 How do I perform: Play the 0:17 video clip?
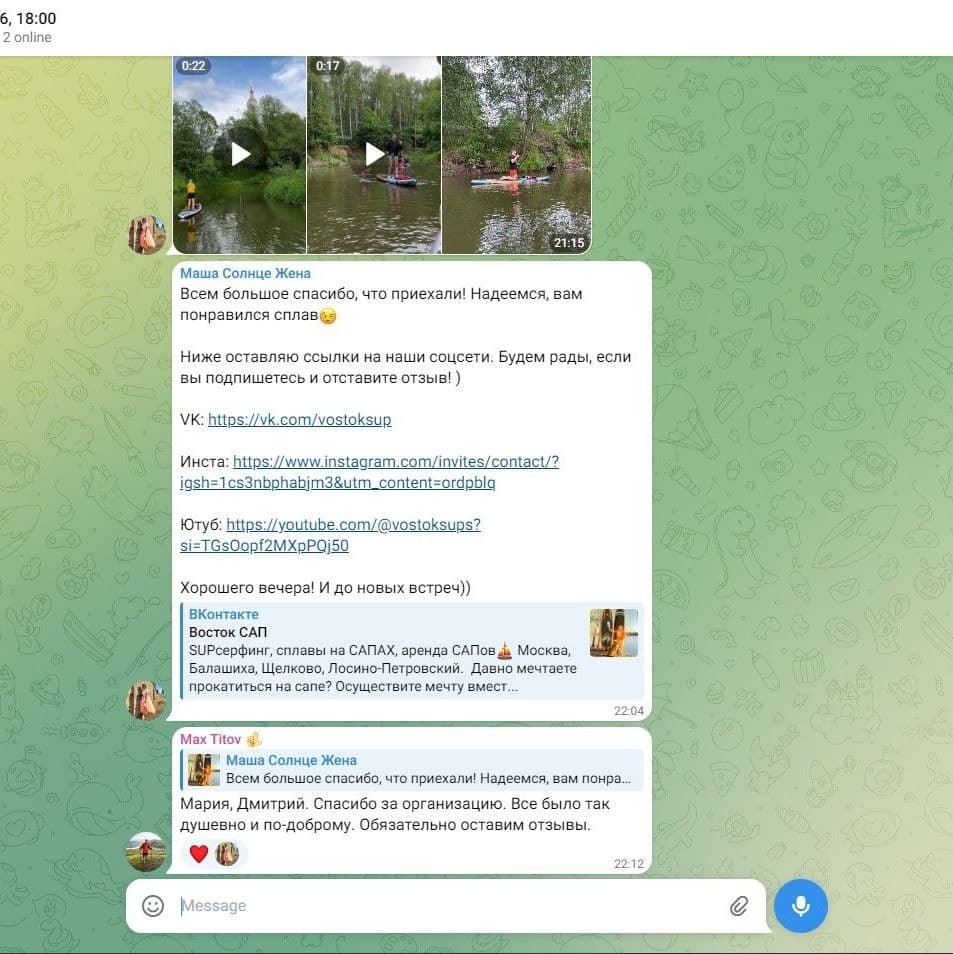[374, 155]
